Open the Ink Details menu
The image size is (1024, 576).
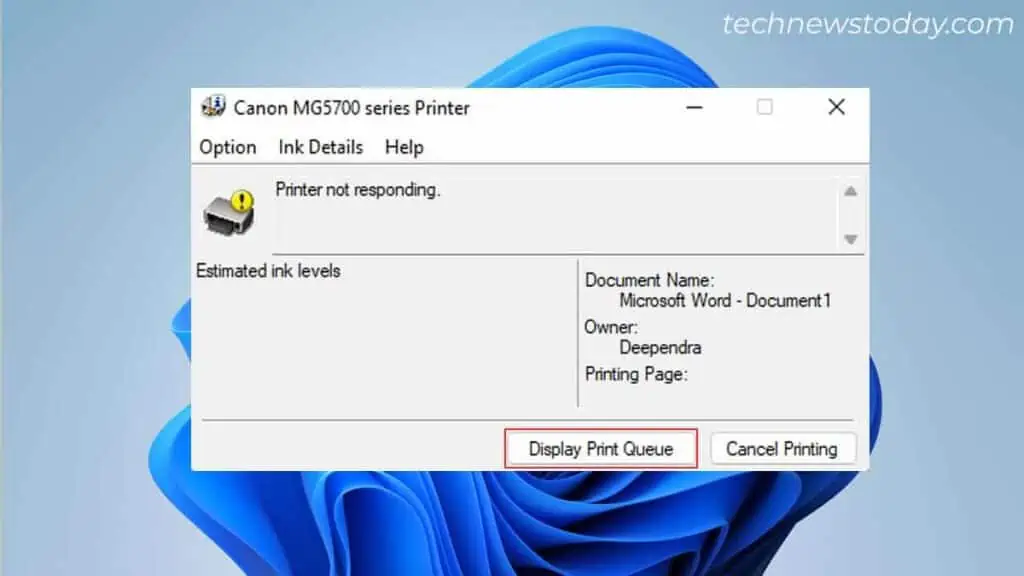(320, 147)
